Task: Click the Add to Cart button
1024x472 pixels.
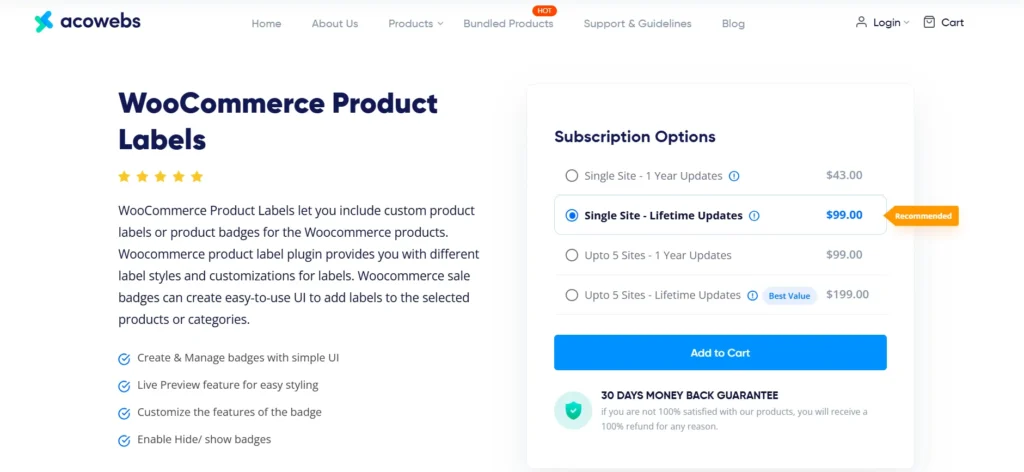Action: coord(720,353)
